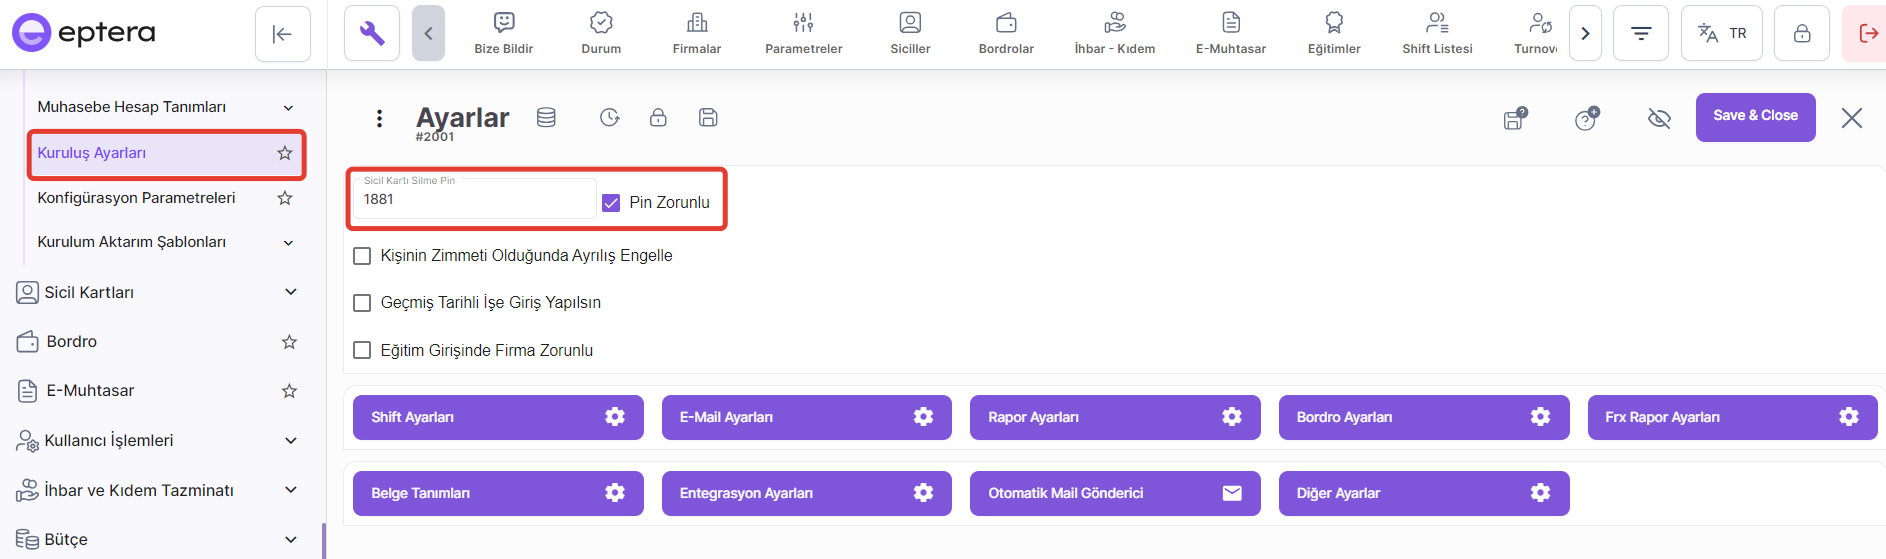Open the filter lines icon
The image size is (1886, 559).
coord(1640,34)
